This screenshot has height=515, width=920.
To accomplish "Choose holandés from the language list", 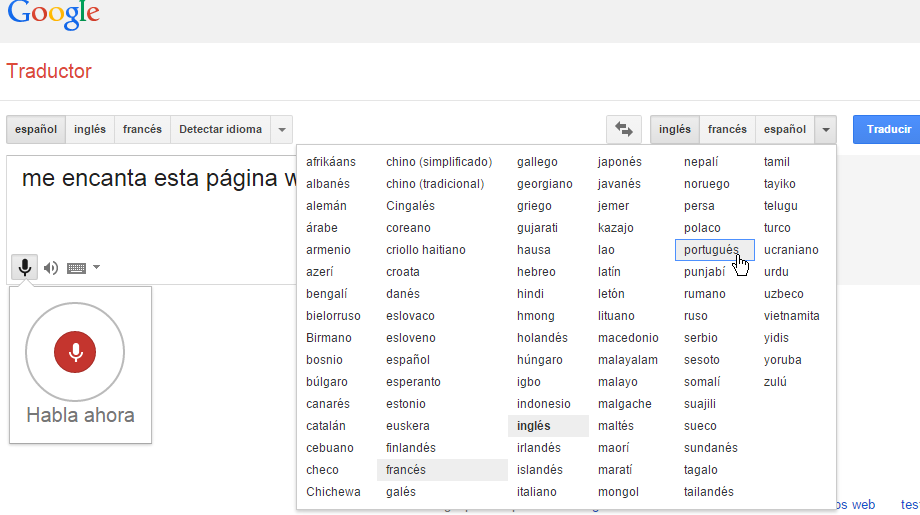I will pyautogui.click(x=542, y=338).
